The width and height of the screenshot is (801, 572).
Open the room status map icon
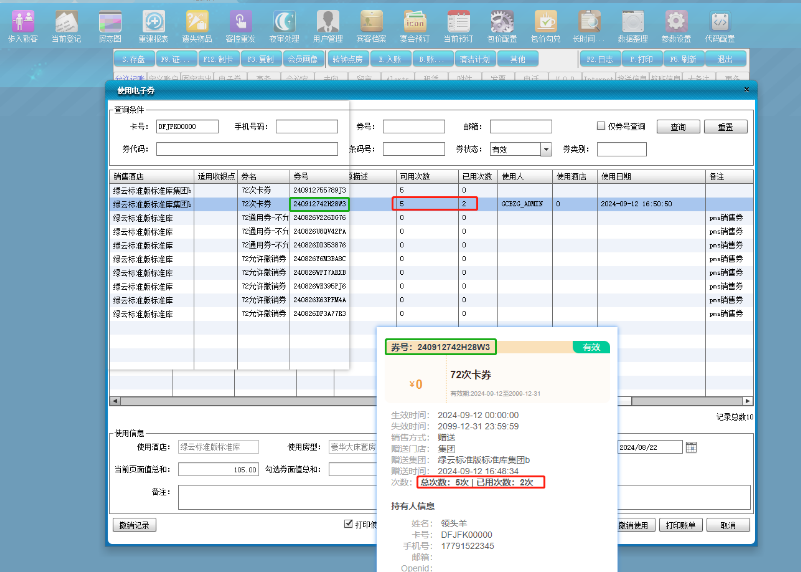pyautogui.click(x=110, y=27)
